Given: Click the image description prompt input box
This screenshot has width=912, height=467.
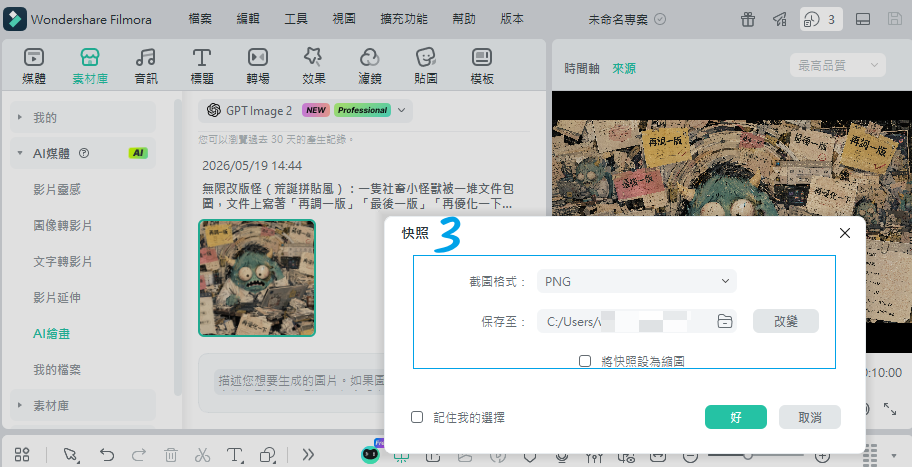Looking at the screenshot, I should [x=298, y=382].
